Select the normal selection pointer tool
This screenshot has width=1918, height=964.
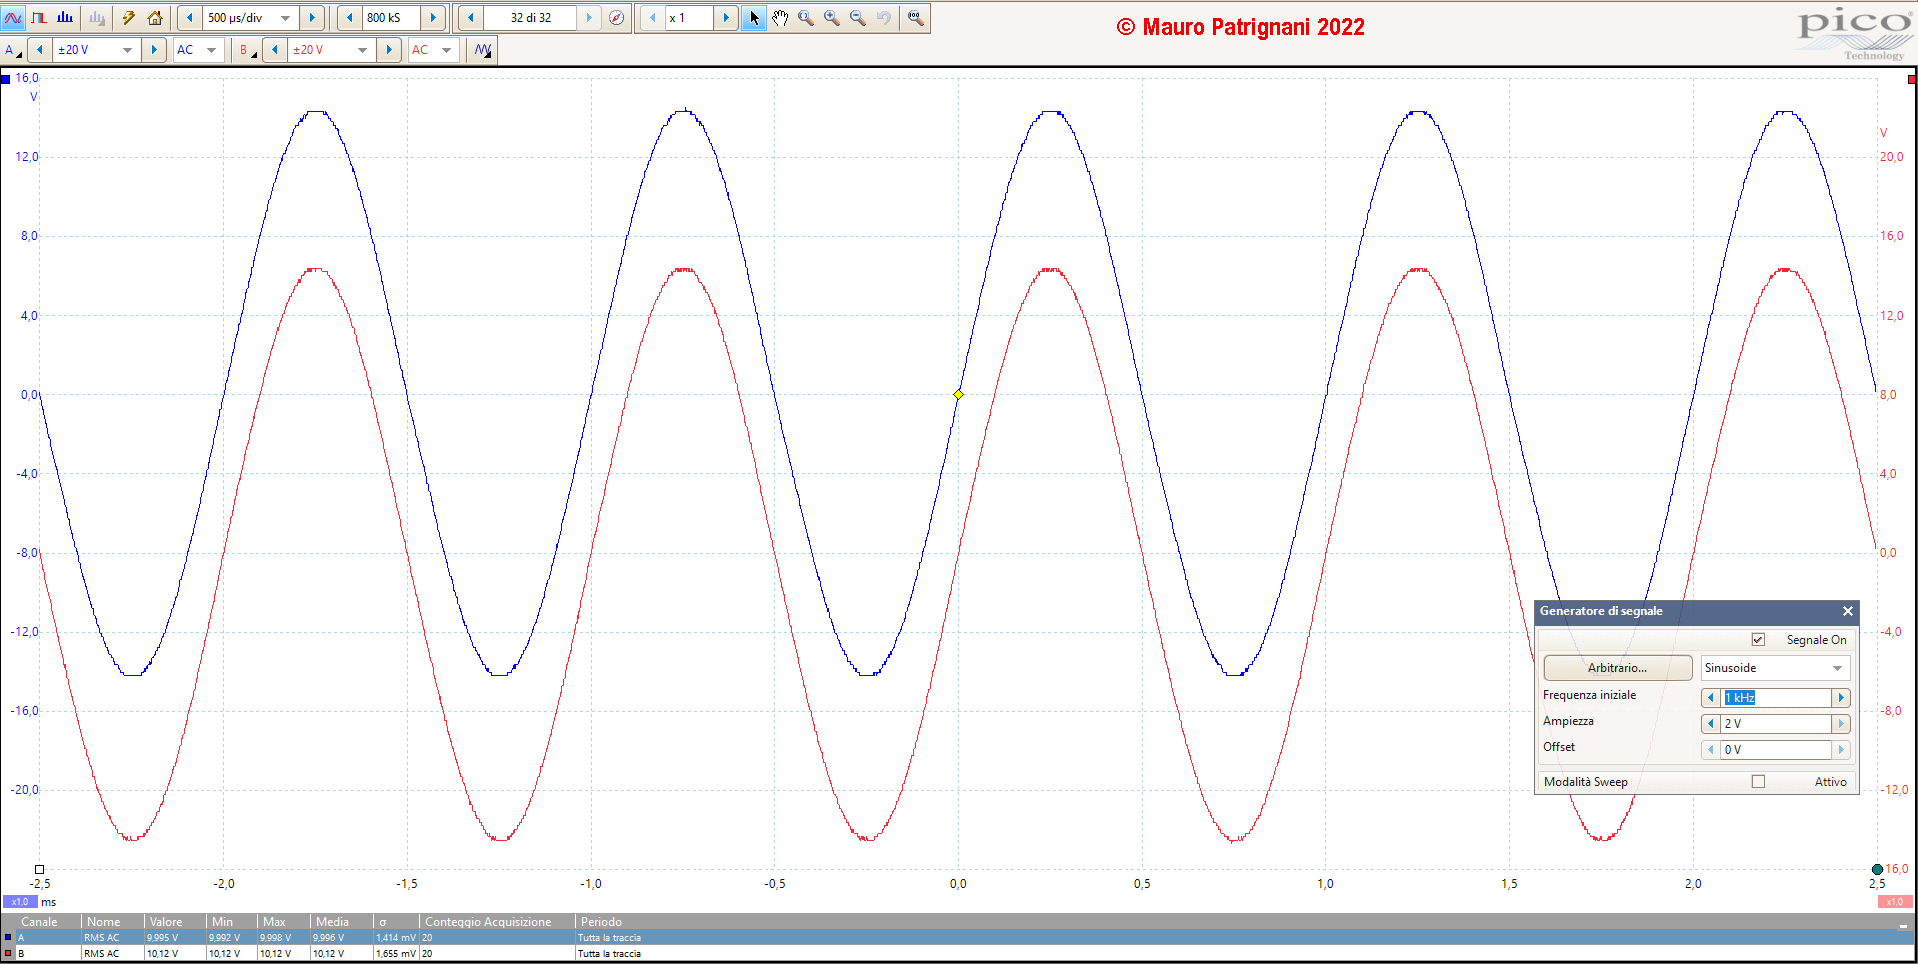click(754, 18)
